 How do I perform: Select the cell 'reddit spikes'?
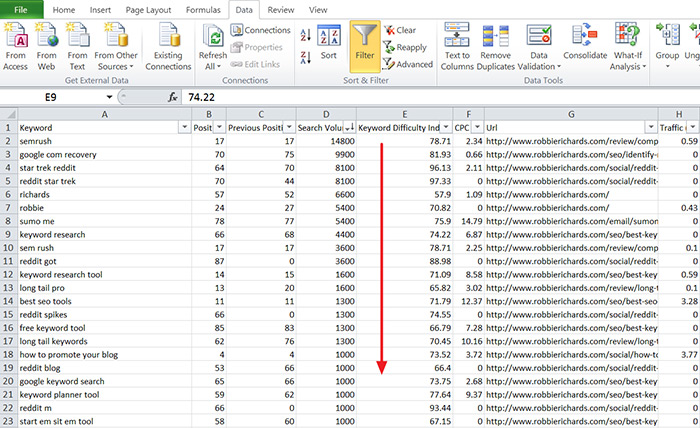[x=104, y=315]
